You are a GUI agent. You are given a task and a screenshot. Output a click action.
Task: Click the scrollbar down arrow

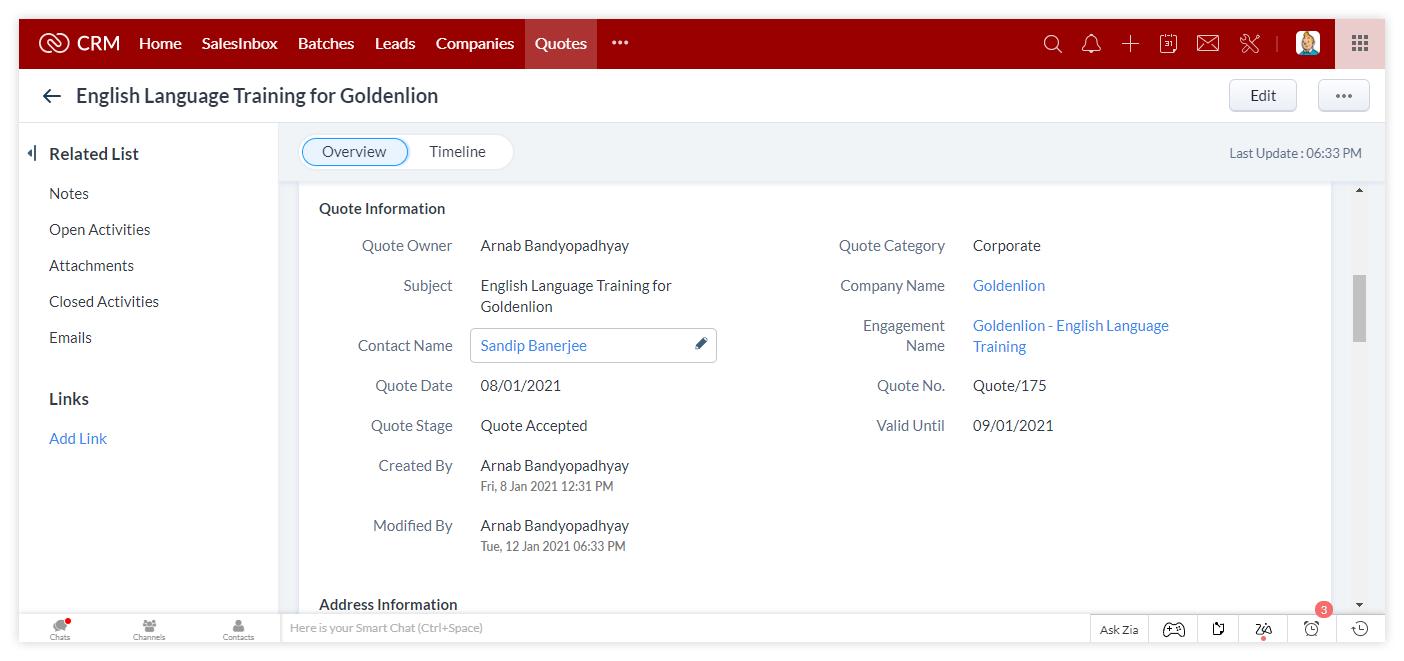tap(1359, 605)
